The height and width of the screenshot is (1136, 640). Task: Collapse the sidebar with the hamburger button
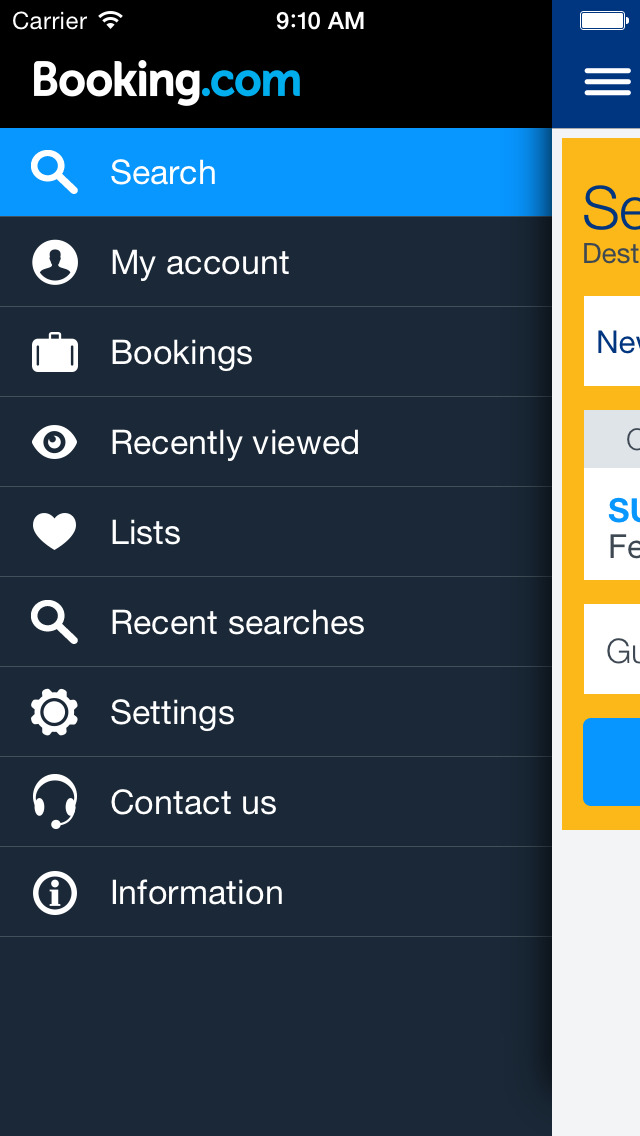click(x=607, y=81)
